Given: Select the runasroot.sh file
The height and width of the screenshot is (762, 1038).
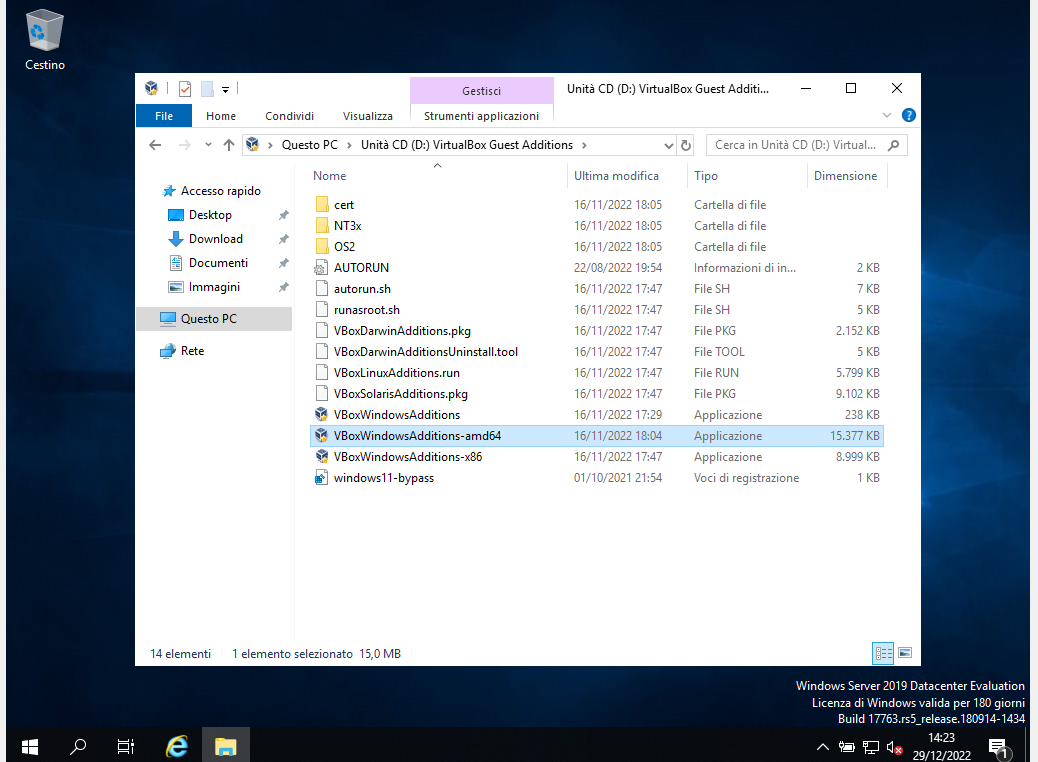Looking at the screenshot, I should click(x=367, y=310).
